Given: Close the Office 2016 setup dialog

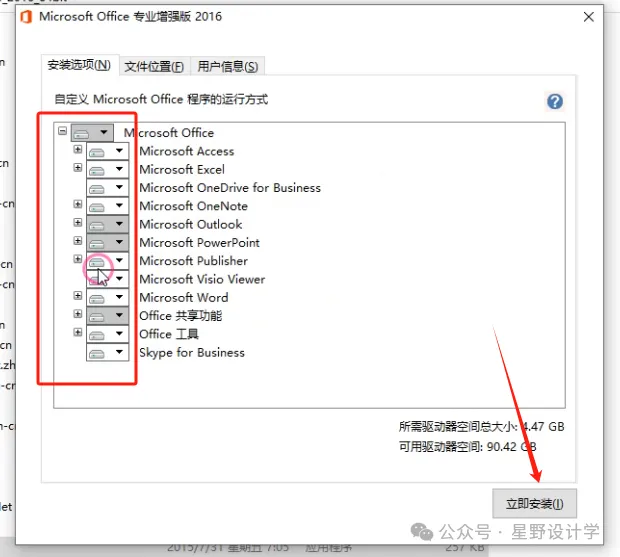Looking at the screenshot, I should click(589, 17).
